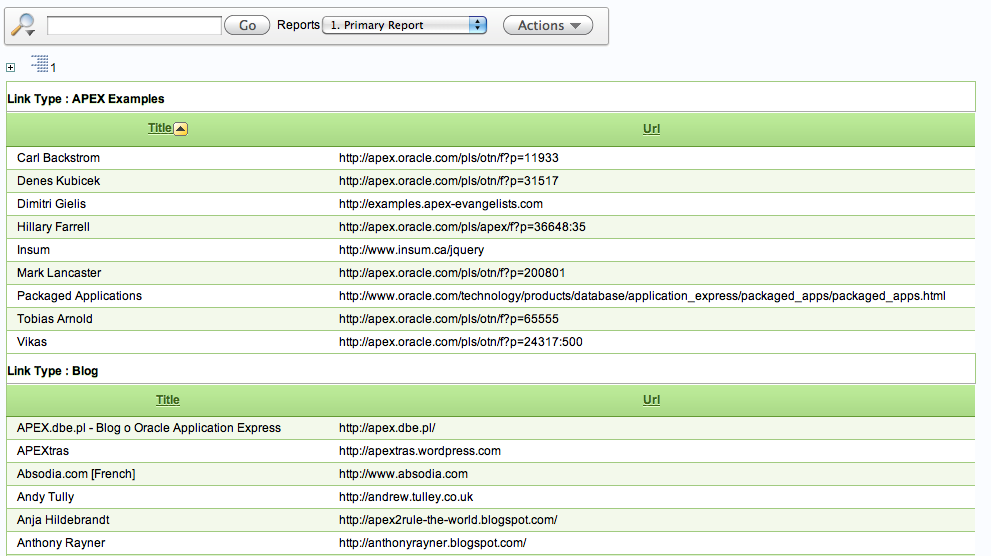Click the packaged_apps.html URL cell
991x556 pixels.
click(642, 296)
